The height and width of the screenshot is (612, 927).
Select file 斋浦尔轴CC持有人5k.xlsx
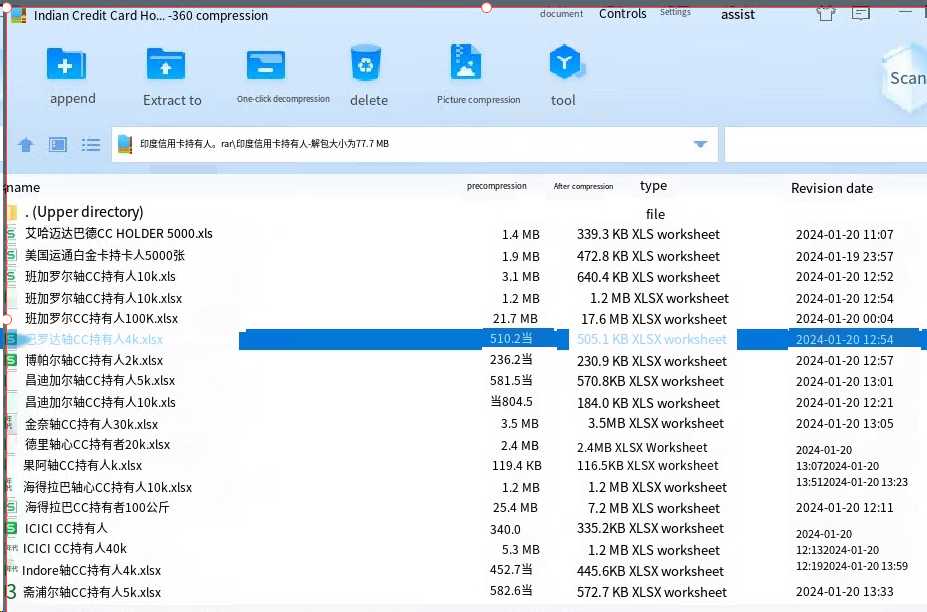click(92, 592)
